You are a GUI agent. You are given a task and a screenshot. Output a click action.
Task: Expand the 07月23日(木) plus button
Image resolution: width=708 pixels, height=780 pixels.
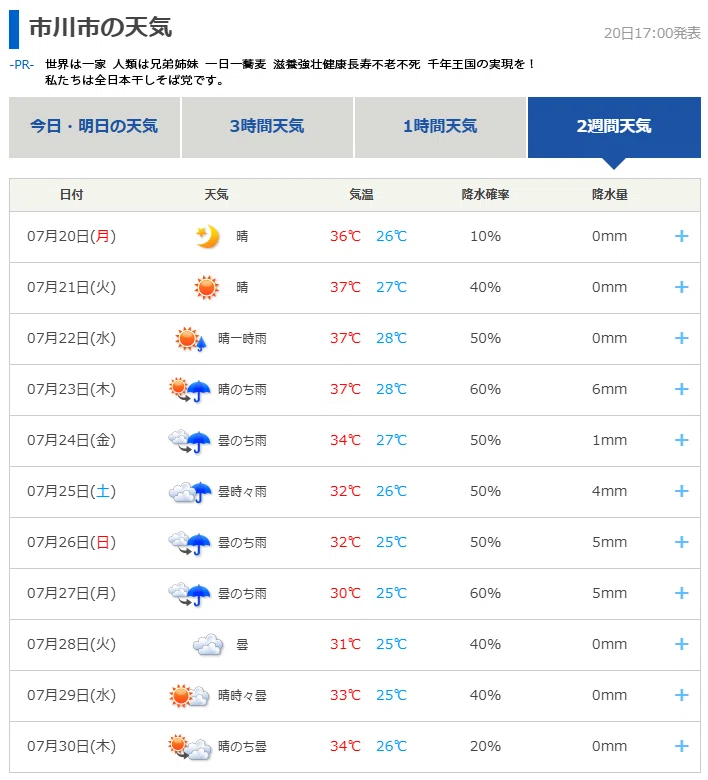(681, 390)
